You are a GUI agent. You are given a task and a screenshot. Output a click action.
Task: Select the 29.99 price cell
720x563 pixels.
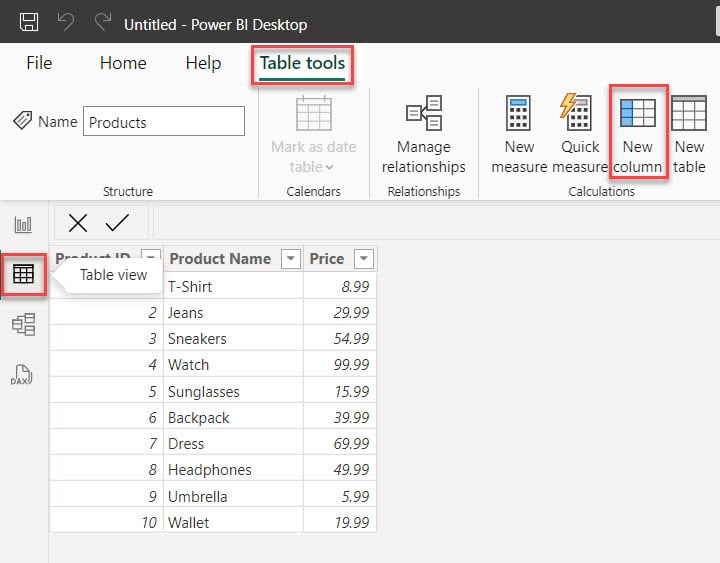click(340, 312)
